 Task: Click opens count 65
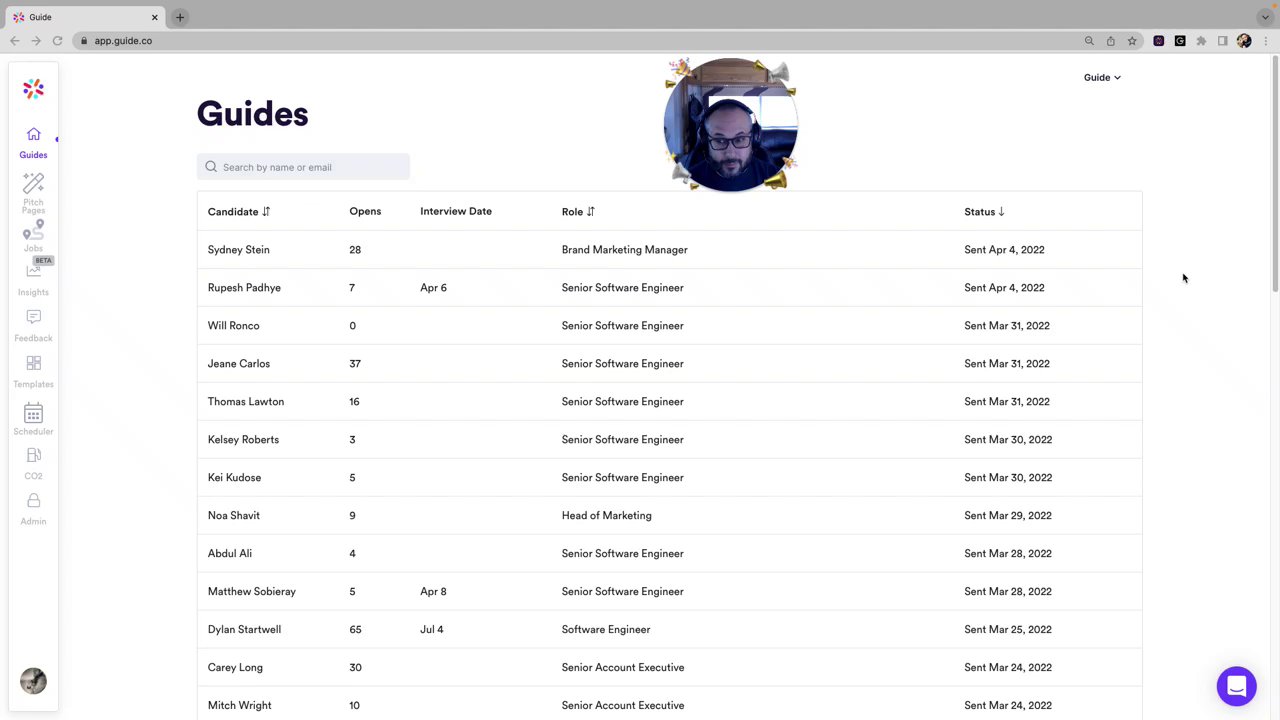point(355,630)
